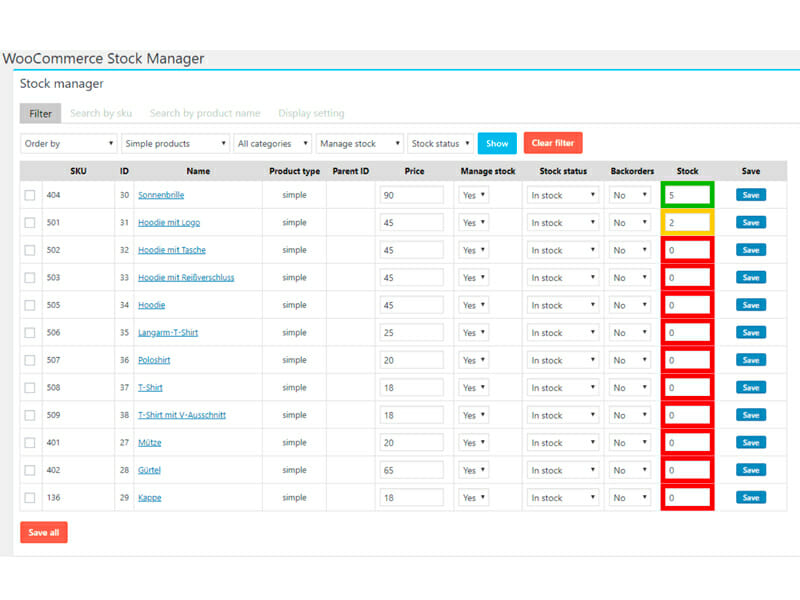
Task: Click the yellow Stock field for Hoodie mit Logo
Action: pyautogui.click(x=687, y=223)
